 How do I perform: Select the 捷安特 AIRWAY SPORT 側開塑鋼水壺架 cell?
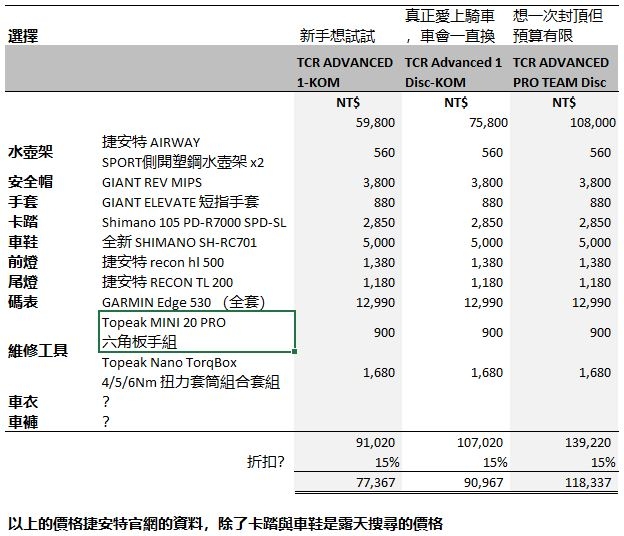tap(183, 152)
